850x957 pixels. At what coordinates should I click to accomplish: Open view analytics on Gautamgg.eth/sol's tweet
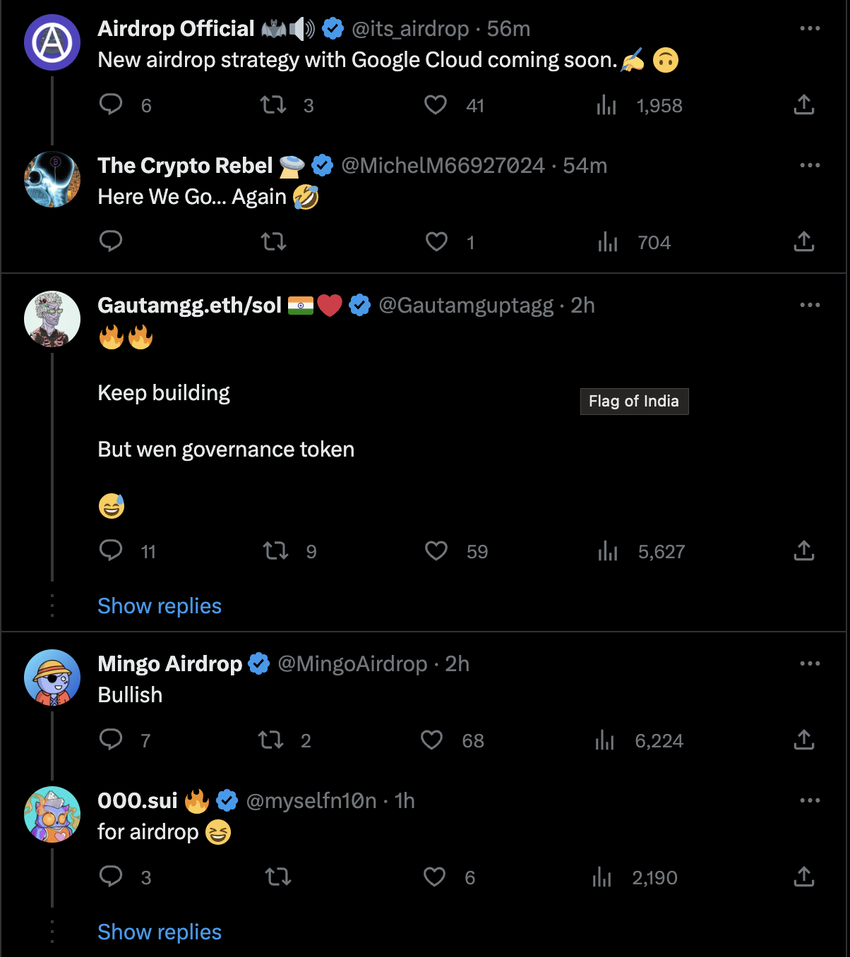point(607,551)
